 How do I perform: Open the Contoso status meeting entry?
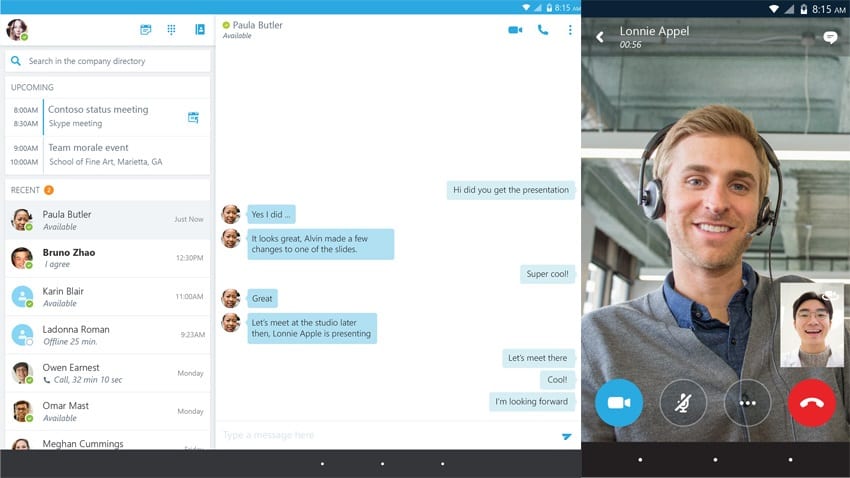pyautogui.click(x=107, y=117)
